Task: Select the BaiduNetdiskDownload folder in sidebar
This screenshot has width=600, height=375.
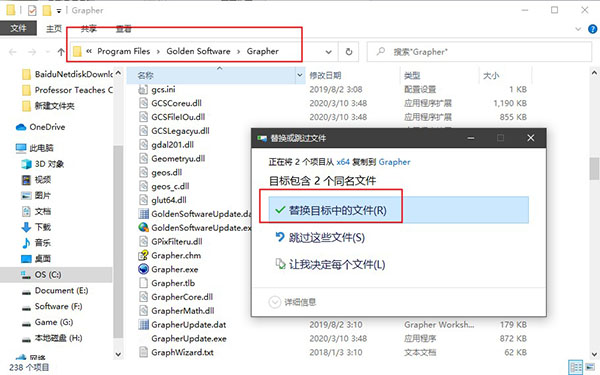Action: (68, 74)
